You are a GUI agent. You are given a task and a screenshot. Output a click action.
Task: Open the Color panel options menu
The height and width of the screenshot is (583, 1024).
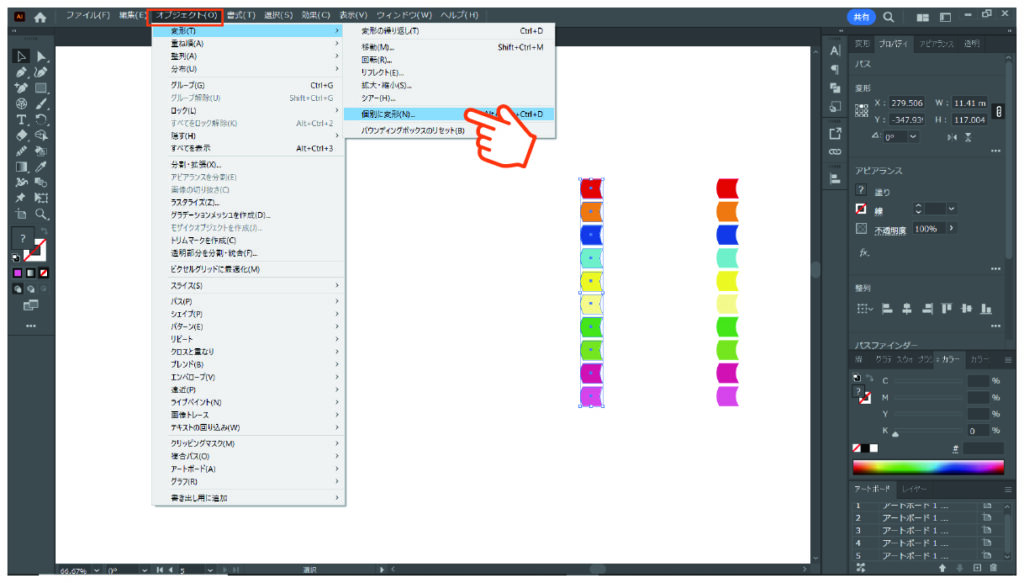pos(1008,360)
